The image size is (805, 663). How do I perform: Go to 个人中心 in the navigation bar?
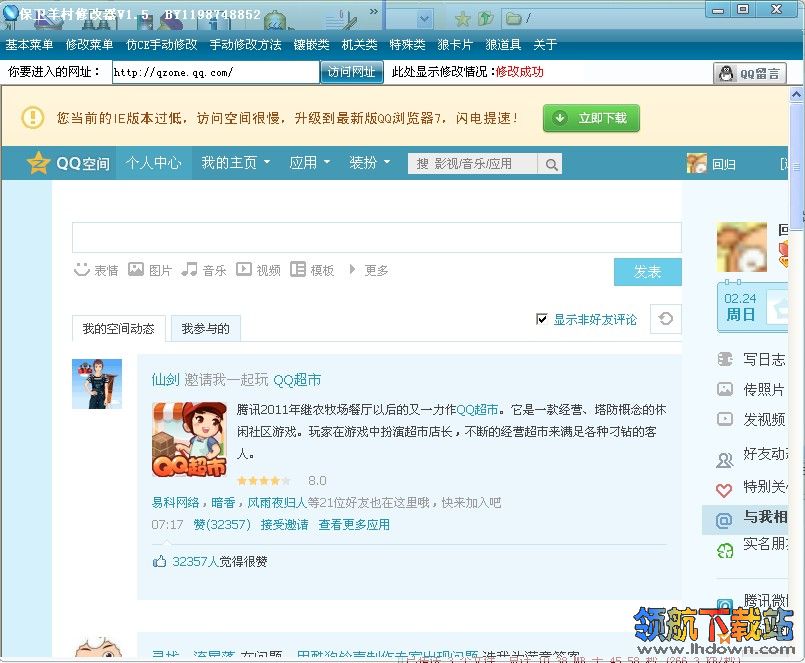click(x=154, y=163)
